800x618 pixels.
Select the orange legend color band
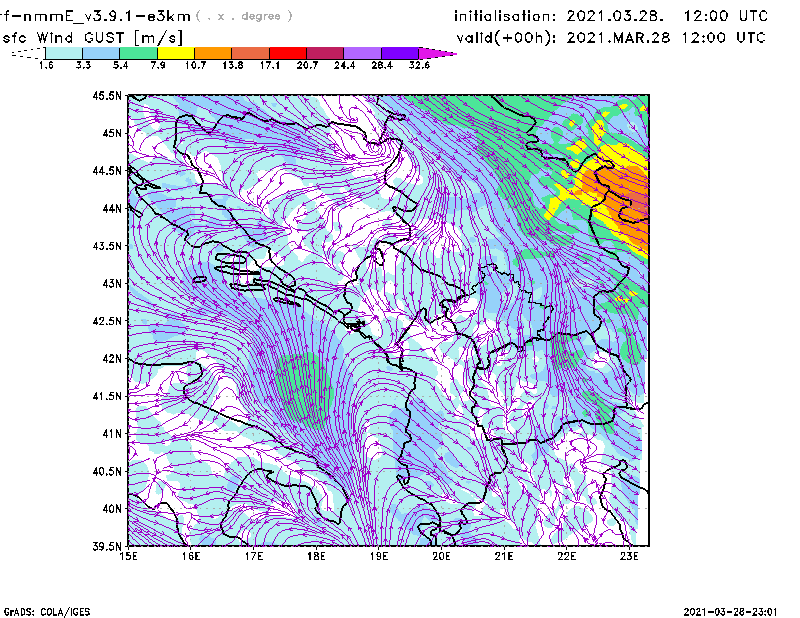(212, 53)
